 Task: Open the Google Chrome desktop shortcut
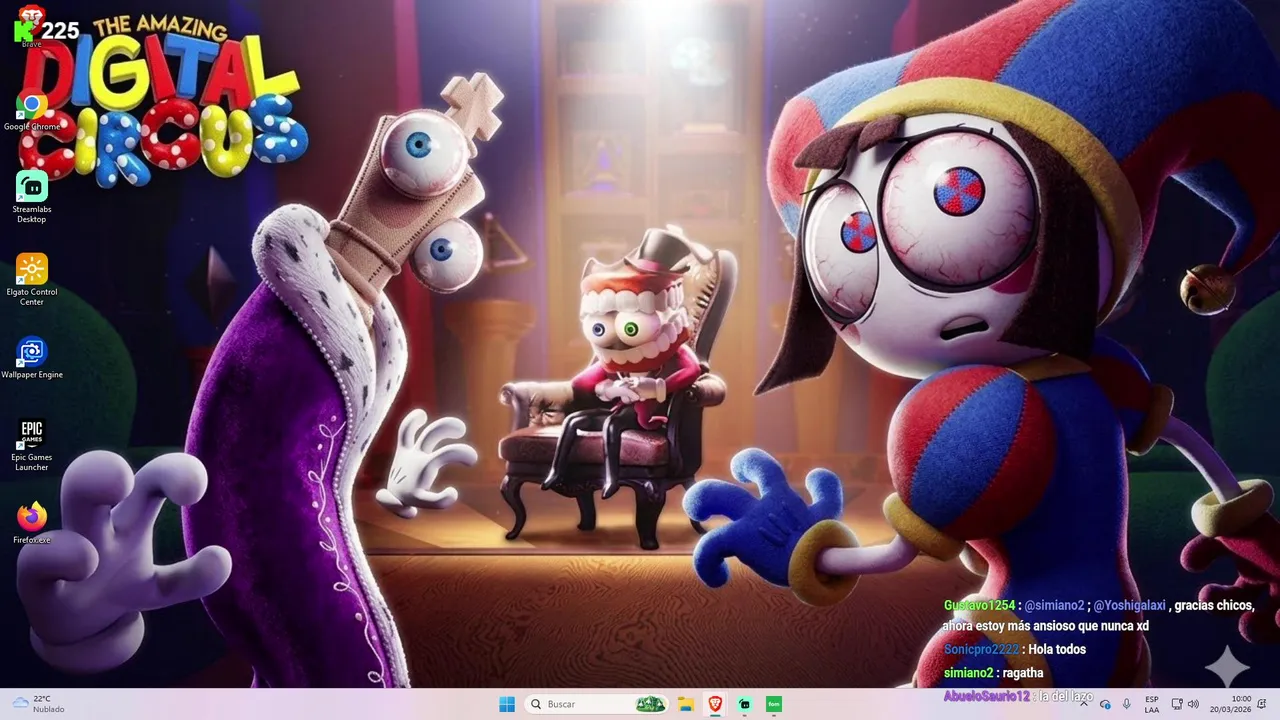click(32, 111)
